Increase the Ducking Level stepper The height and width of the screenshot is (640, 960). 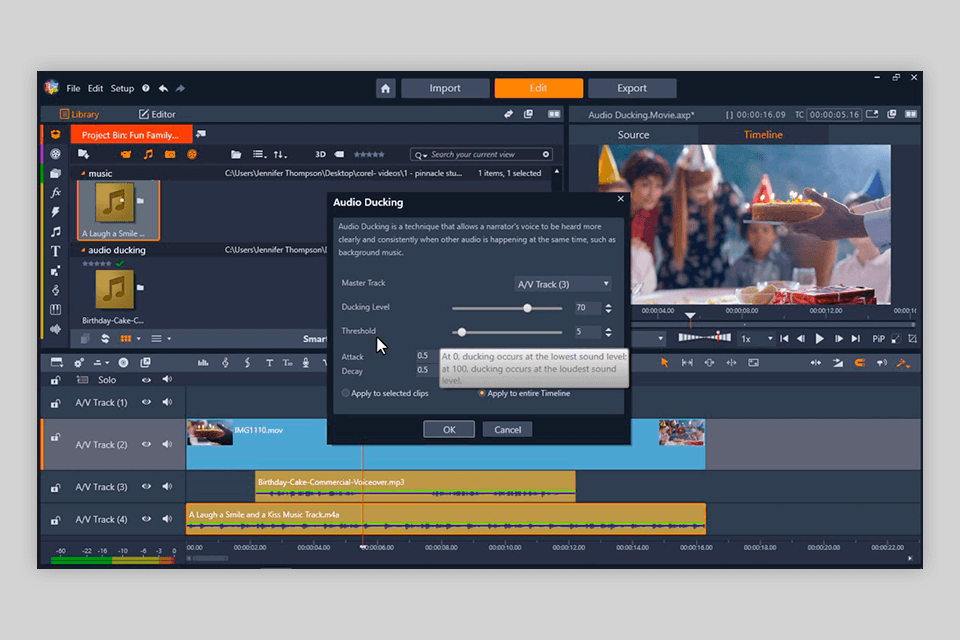click(x=609, y=305)
